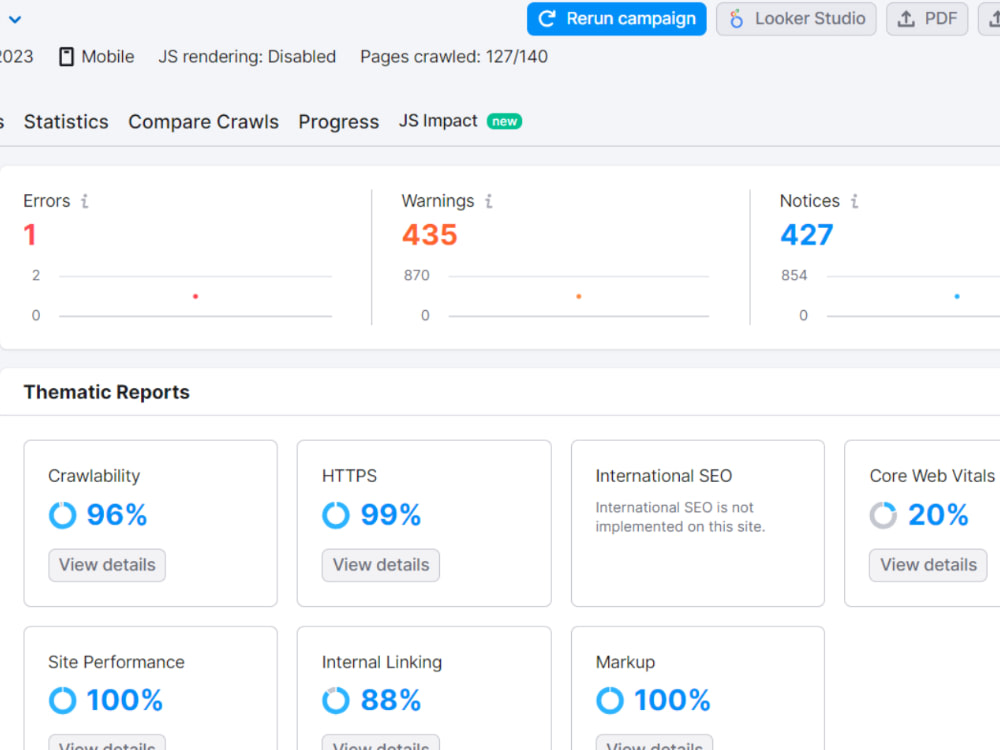Export the report as PDF
The height and width of the screenshot is (750, 1000).
pyautogui.click(x=927, y=19)
